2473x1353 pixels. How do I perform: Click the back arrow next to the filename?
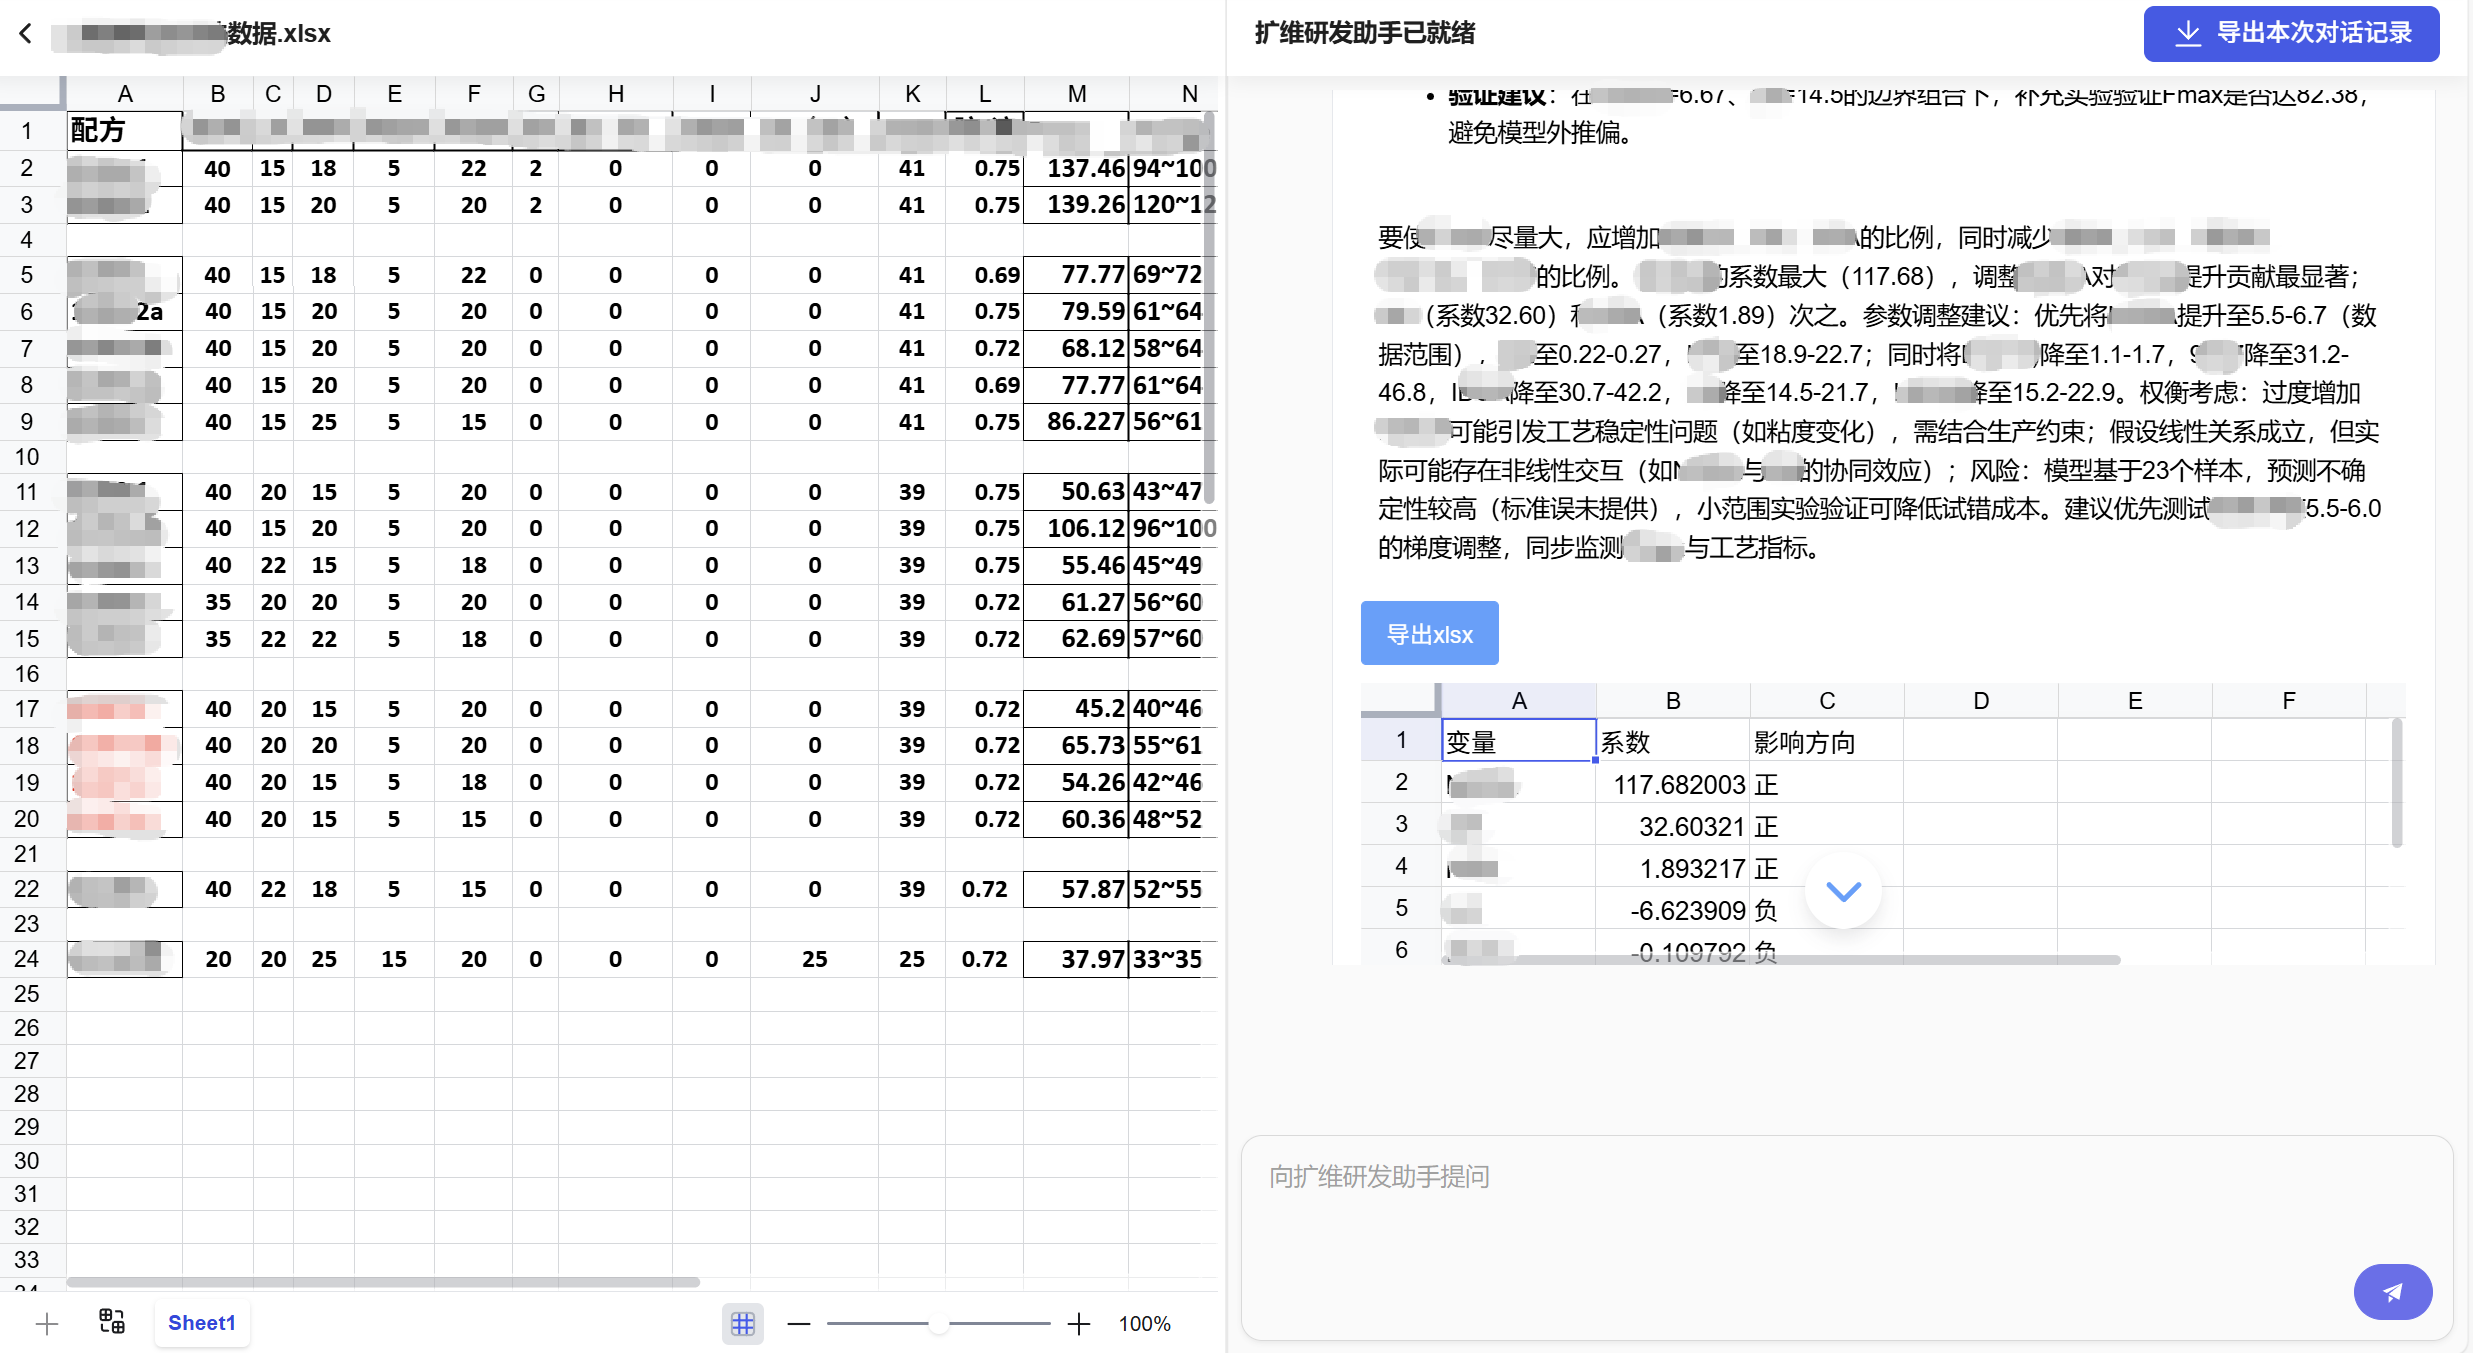[26, 33]
